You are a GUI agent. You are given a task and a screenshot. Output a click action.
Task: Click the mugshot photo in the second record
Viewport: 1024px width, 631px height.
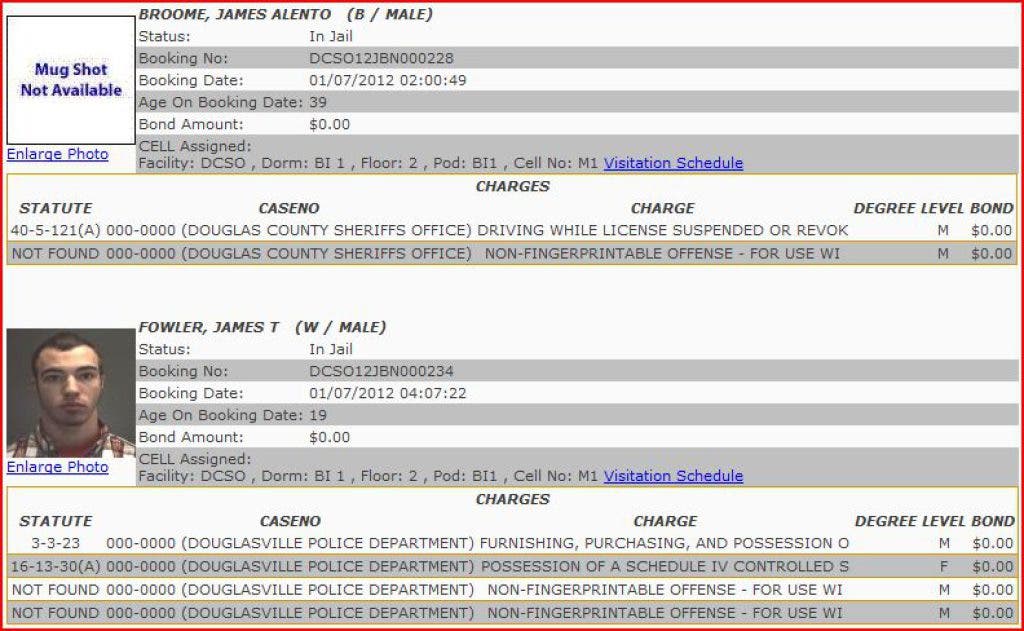point(71,393)
